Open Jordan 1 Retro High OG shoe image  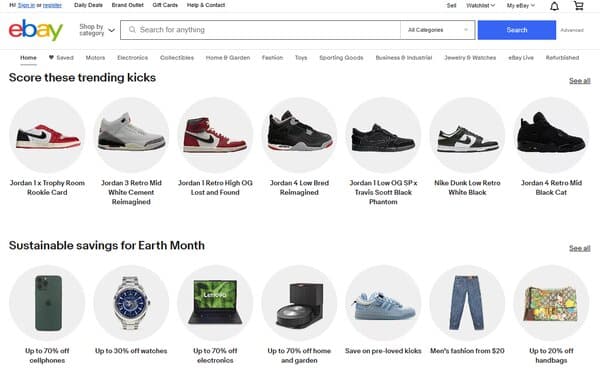215,135
